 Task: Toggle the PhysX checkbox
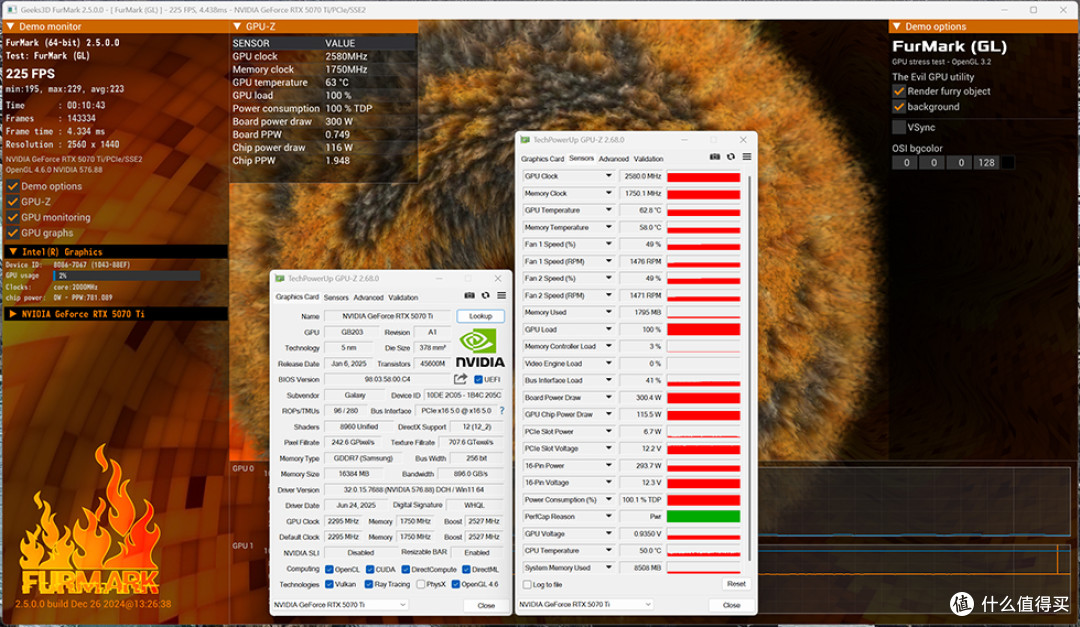(x=420, y=584)
